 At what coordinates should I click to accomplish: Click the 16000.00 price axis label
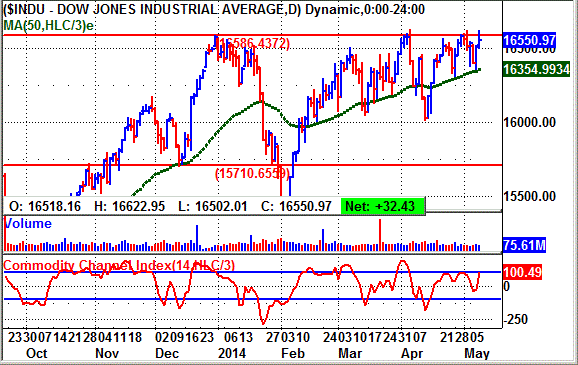pos(530,122)
